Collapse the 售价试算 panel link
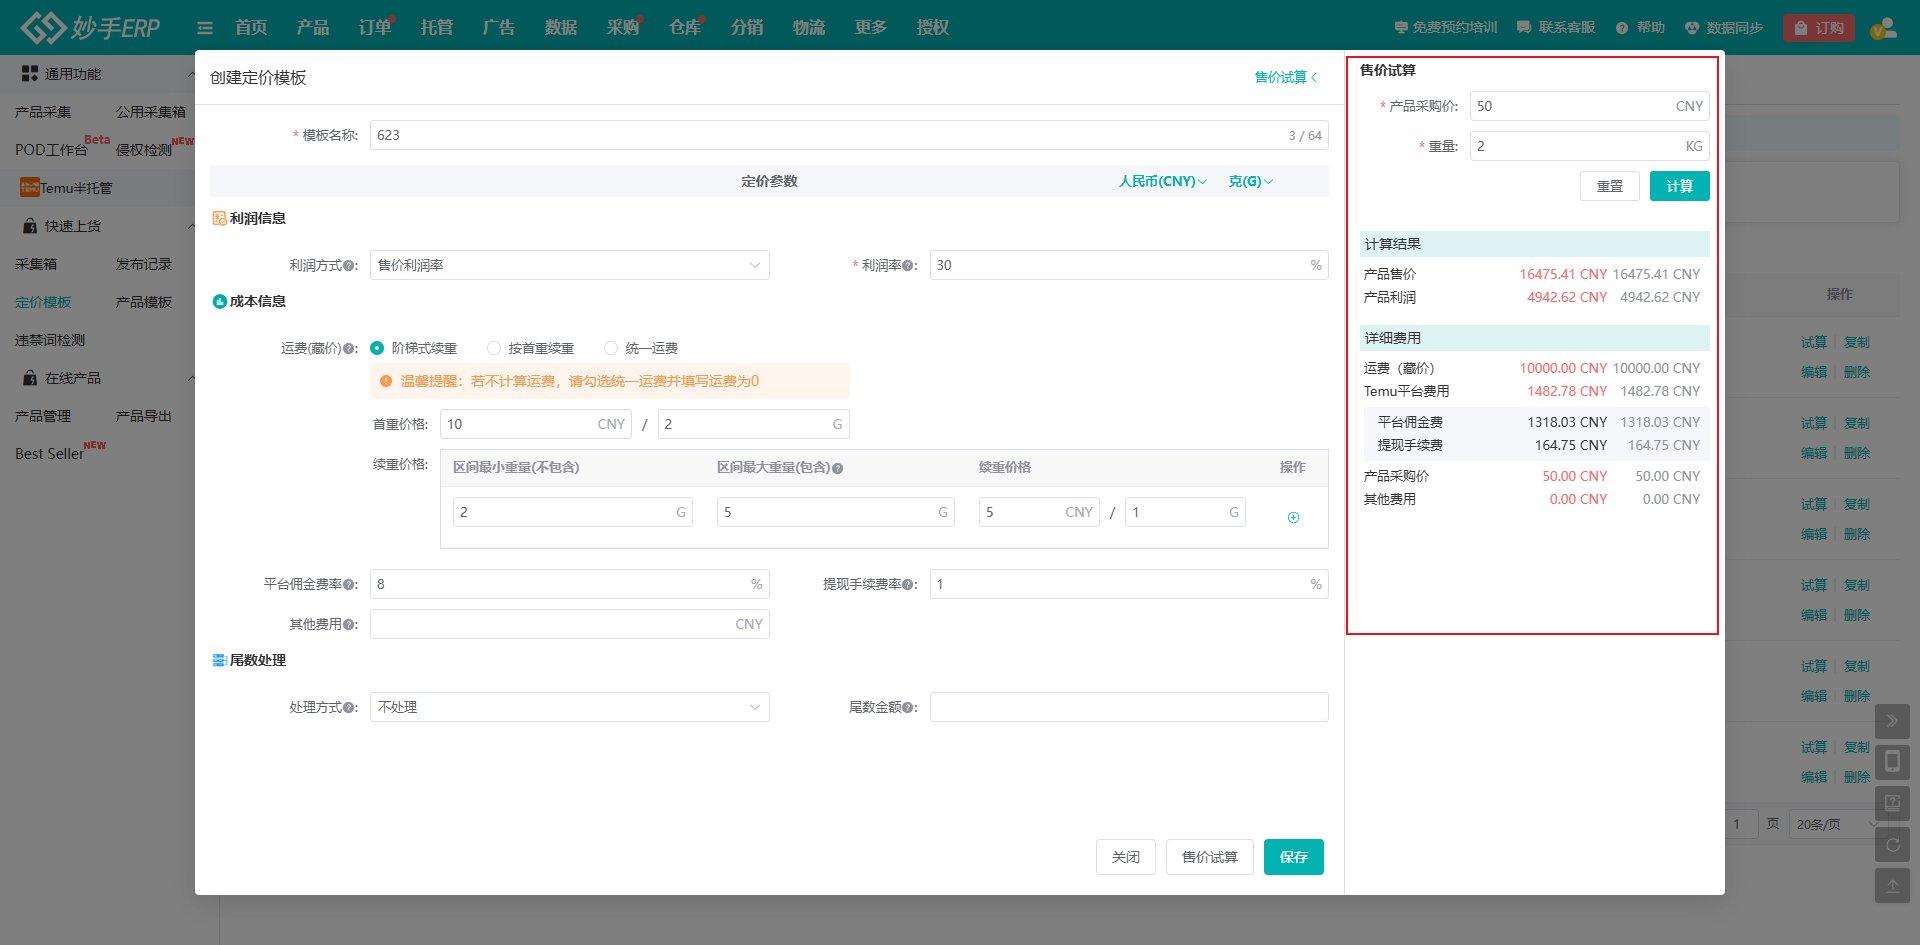 (x=1286, y=77)
